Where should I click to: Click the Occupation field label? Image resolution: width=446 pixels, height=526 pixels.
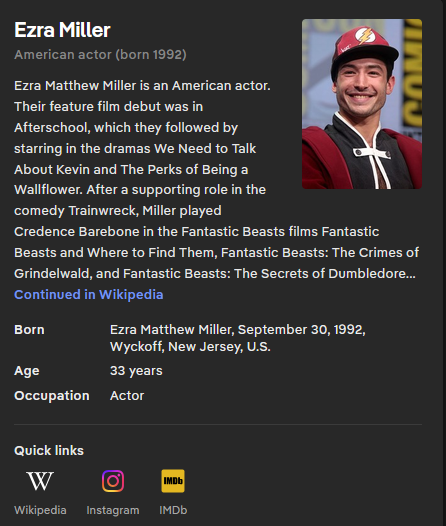52,396
